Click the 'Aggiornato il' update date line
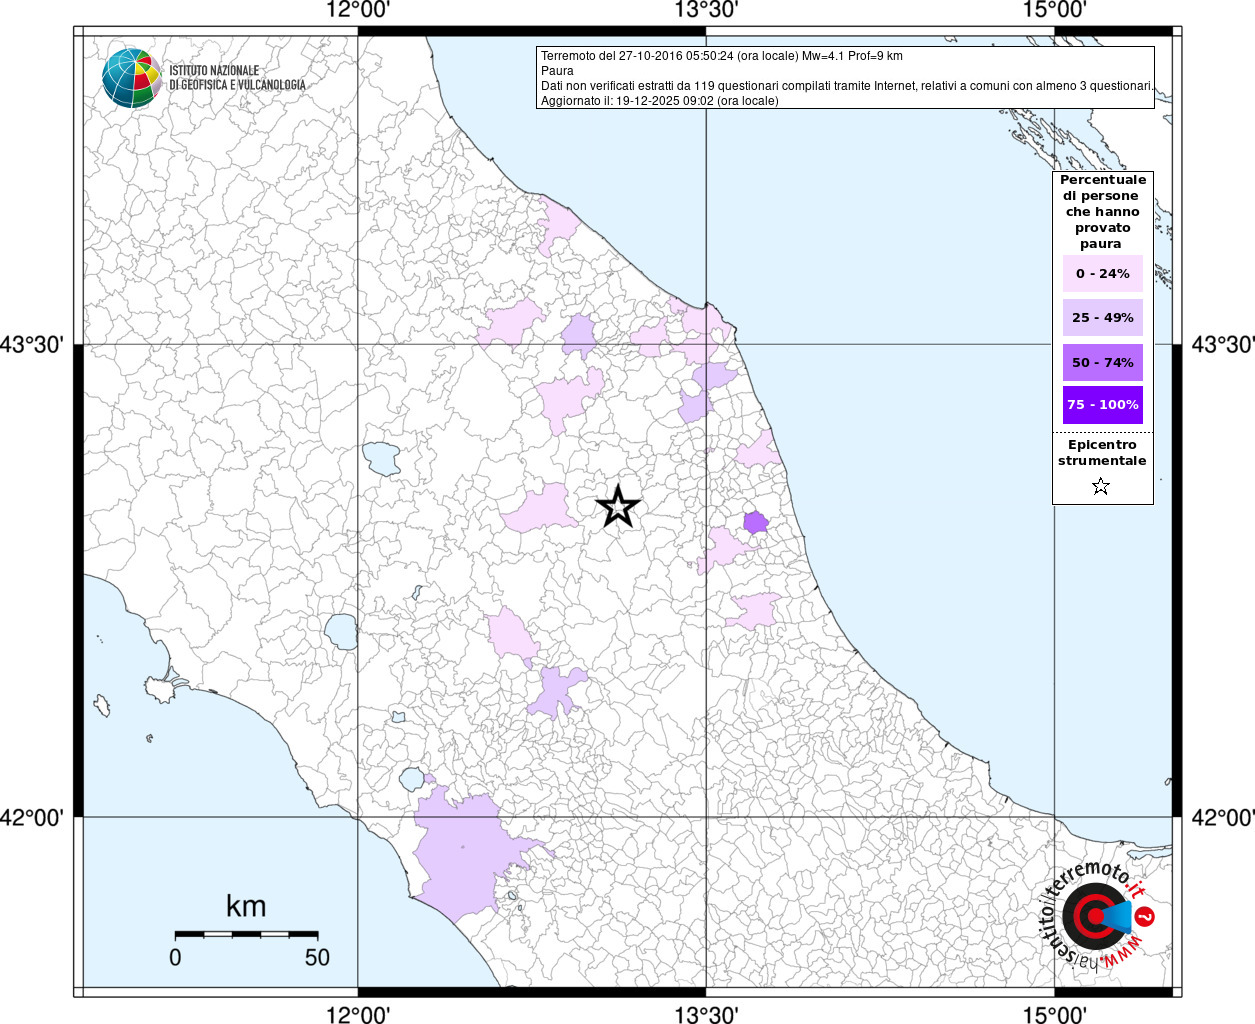1255x1024 pixels. pos(659,101)
